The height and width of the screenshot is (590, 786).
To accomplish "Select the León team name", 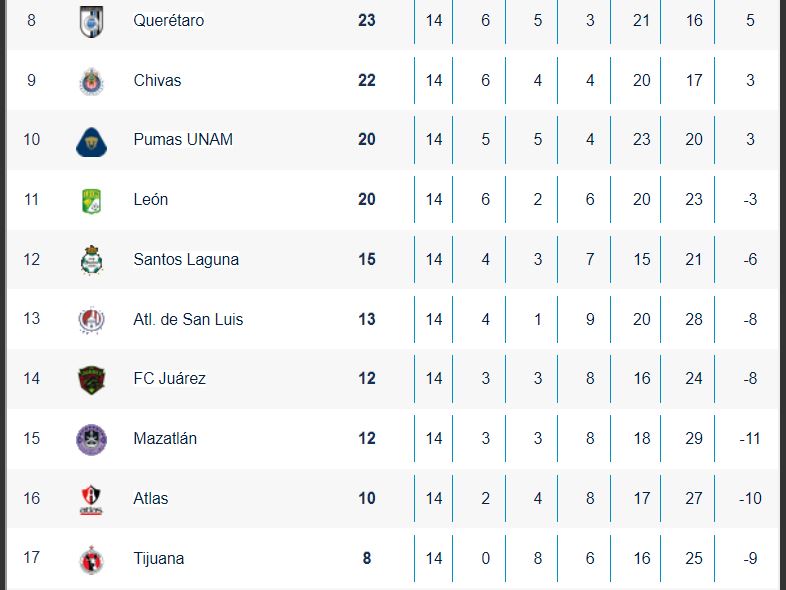I will [151, 200].
